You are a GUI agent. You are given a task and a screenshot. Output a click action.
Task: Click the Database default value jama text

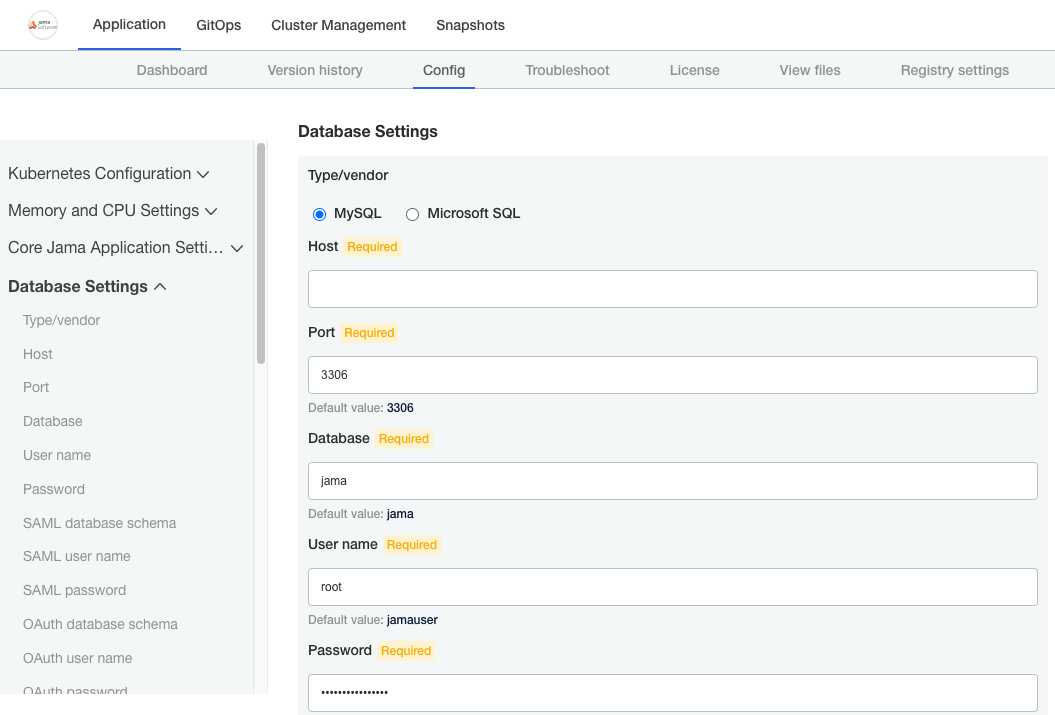click(x=400, y=514)
